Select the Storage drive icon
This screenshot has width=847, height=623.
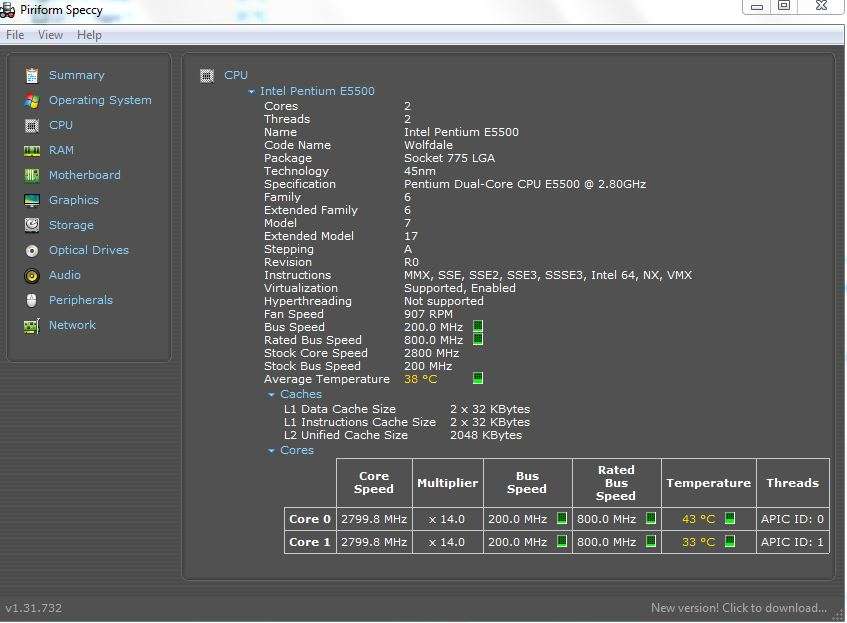pos(32,225)
